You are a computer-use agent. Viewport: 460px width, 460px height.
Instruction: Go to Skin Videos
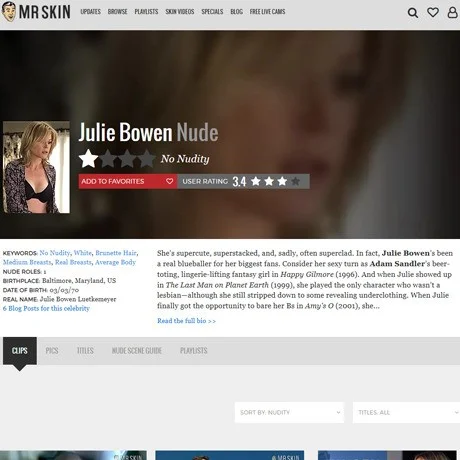tap(180, 12)
